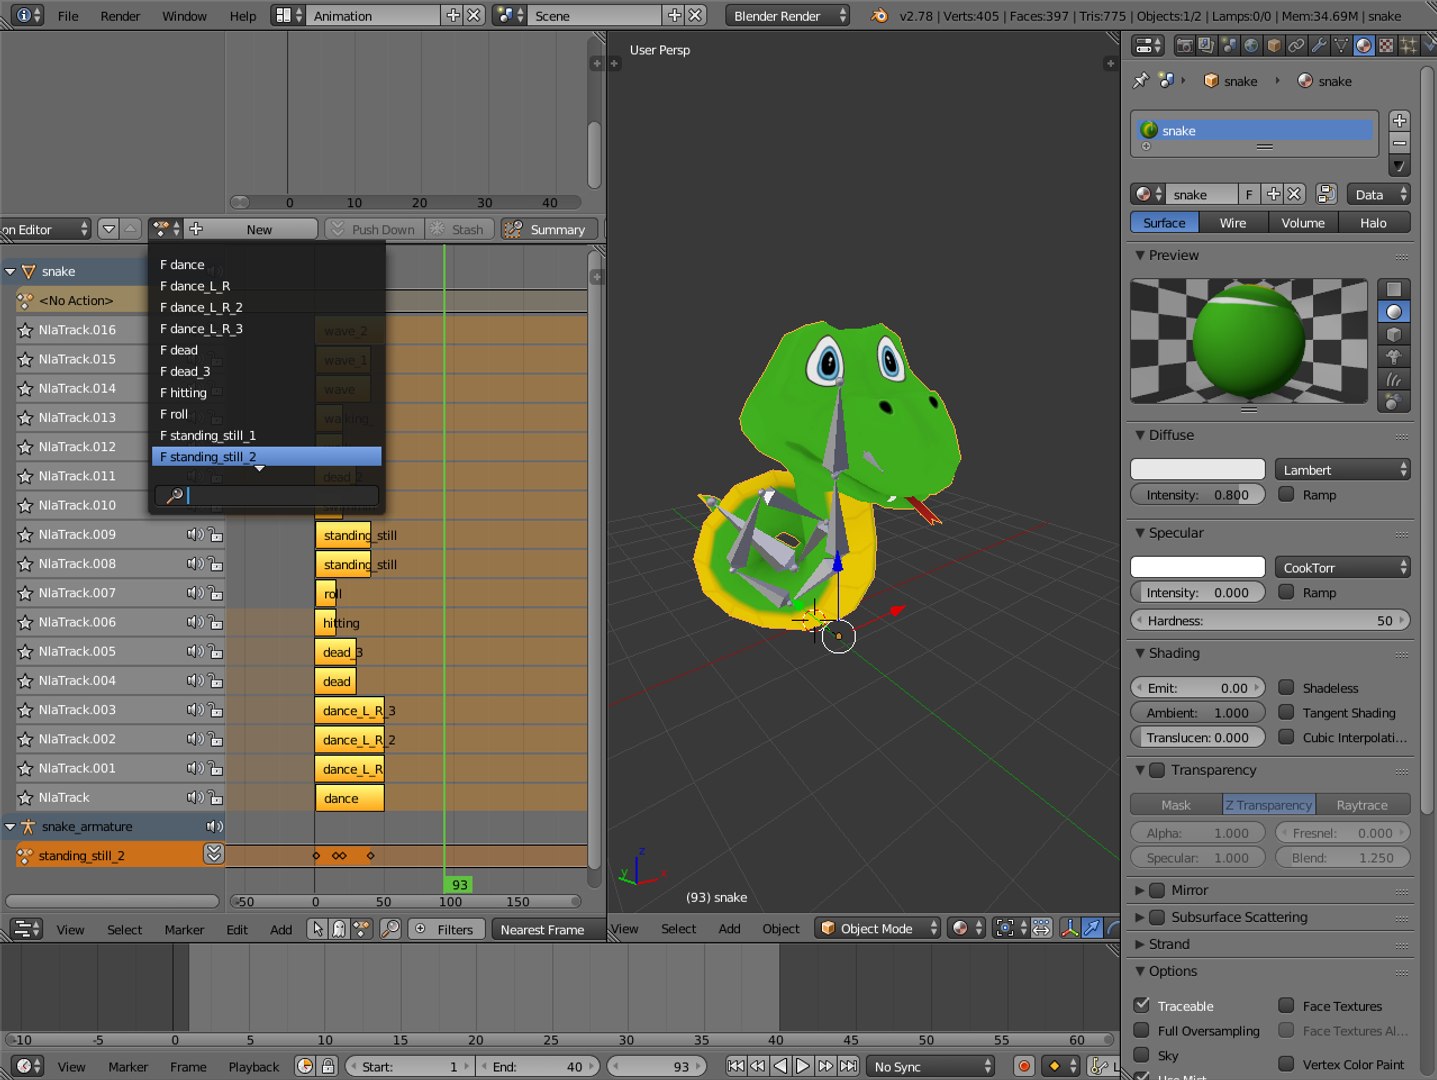Uncheck the Traceable option
This screenshot has height=1080, width=1437.
click(x=1141, y=1005)
